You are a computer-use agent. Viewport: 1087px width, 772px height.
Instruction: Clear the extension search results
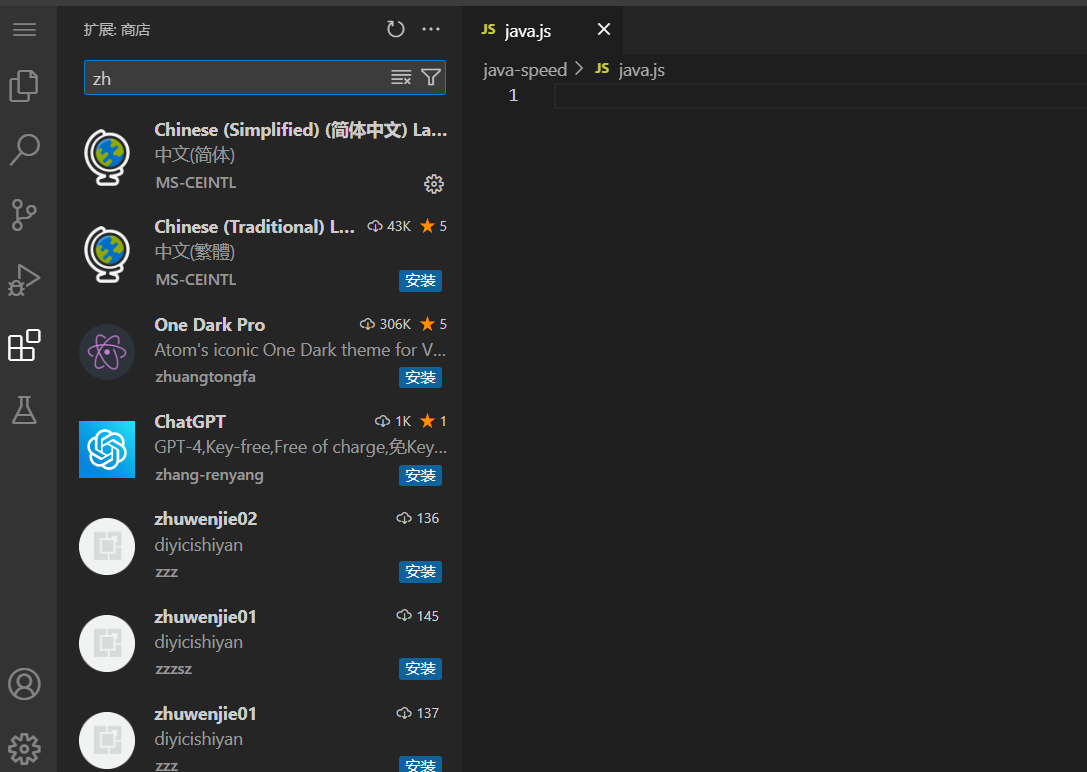coord(401,77)
